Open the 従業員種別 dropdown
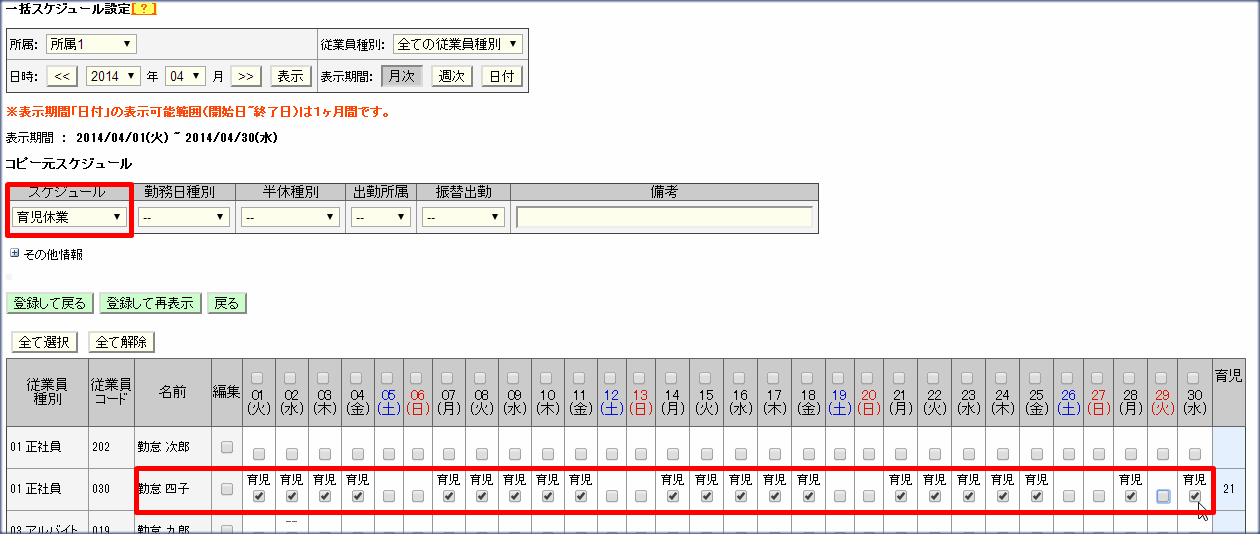 tap(456, 44)
